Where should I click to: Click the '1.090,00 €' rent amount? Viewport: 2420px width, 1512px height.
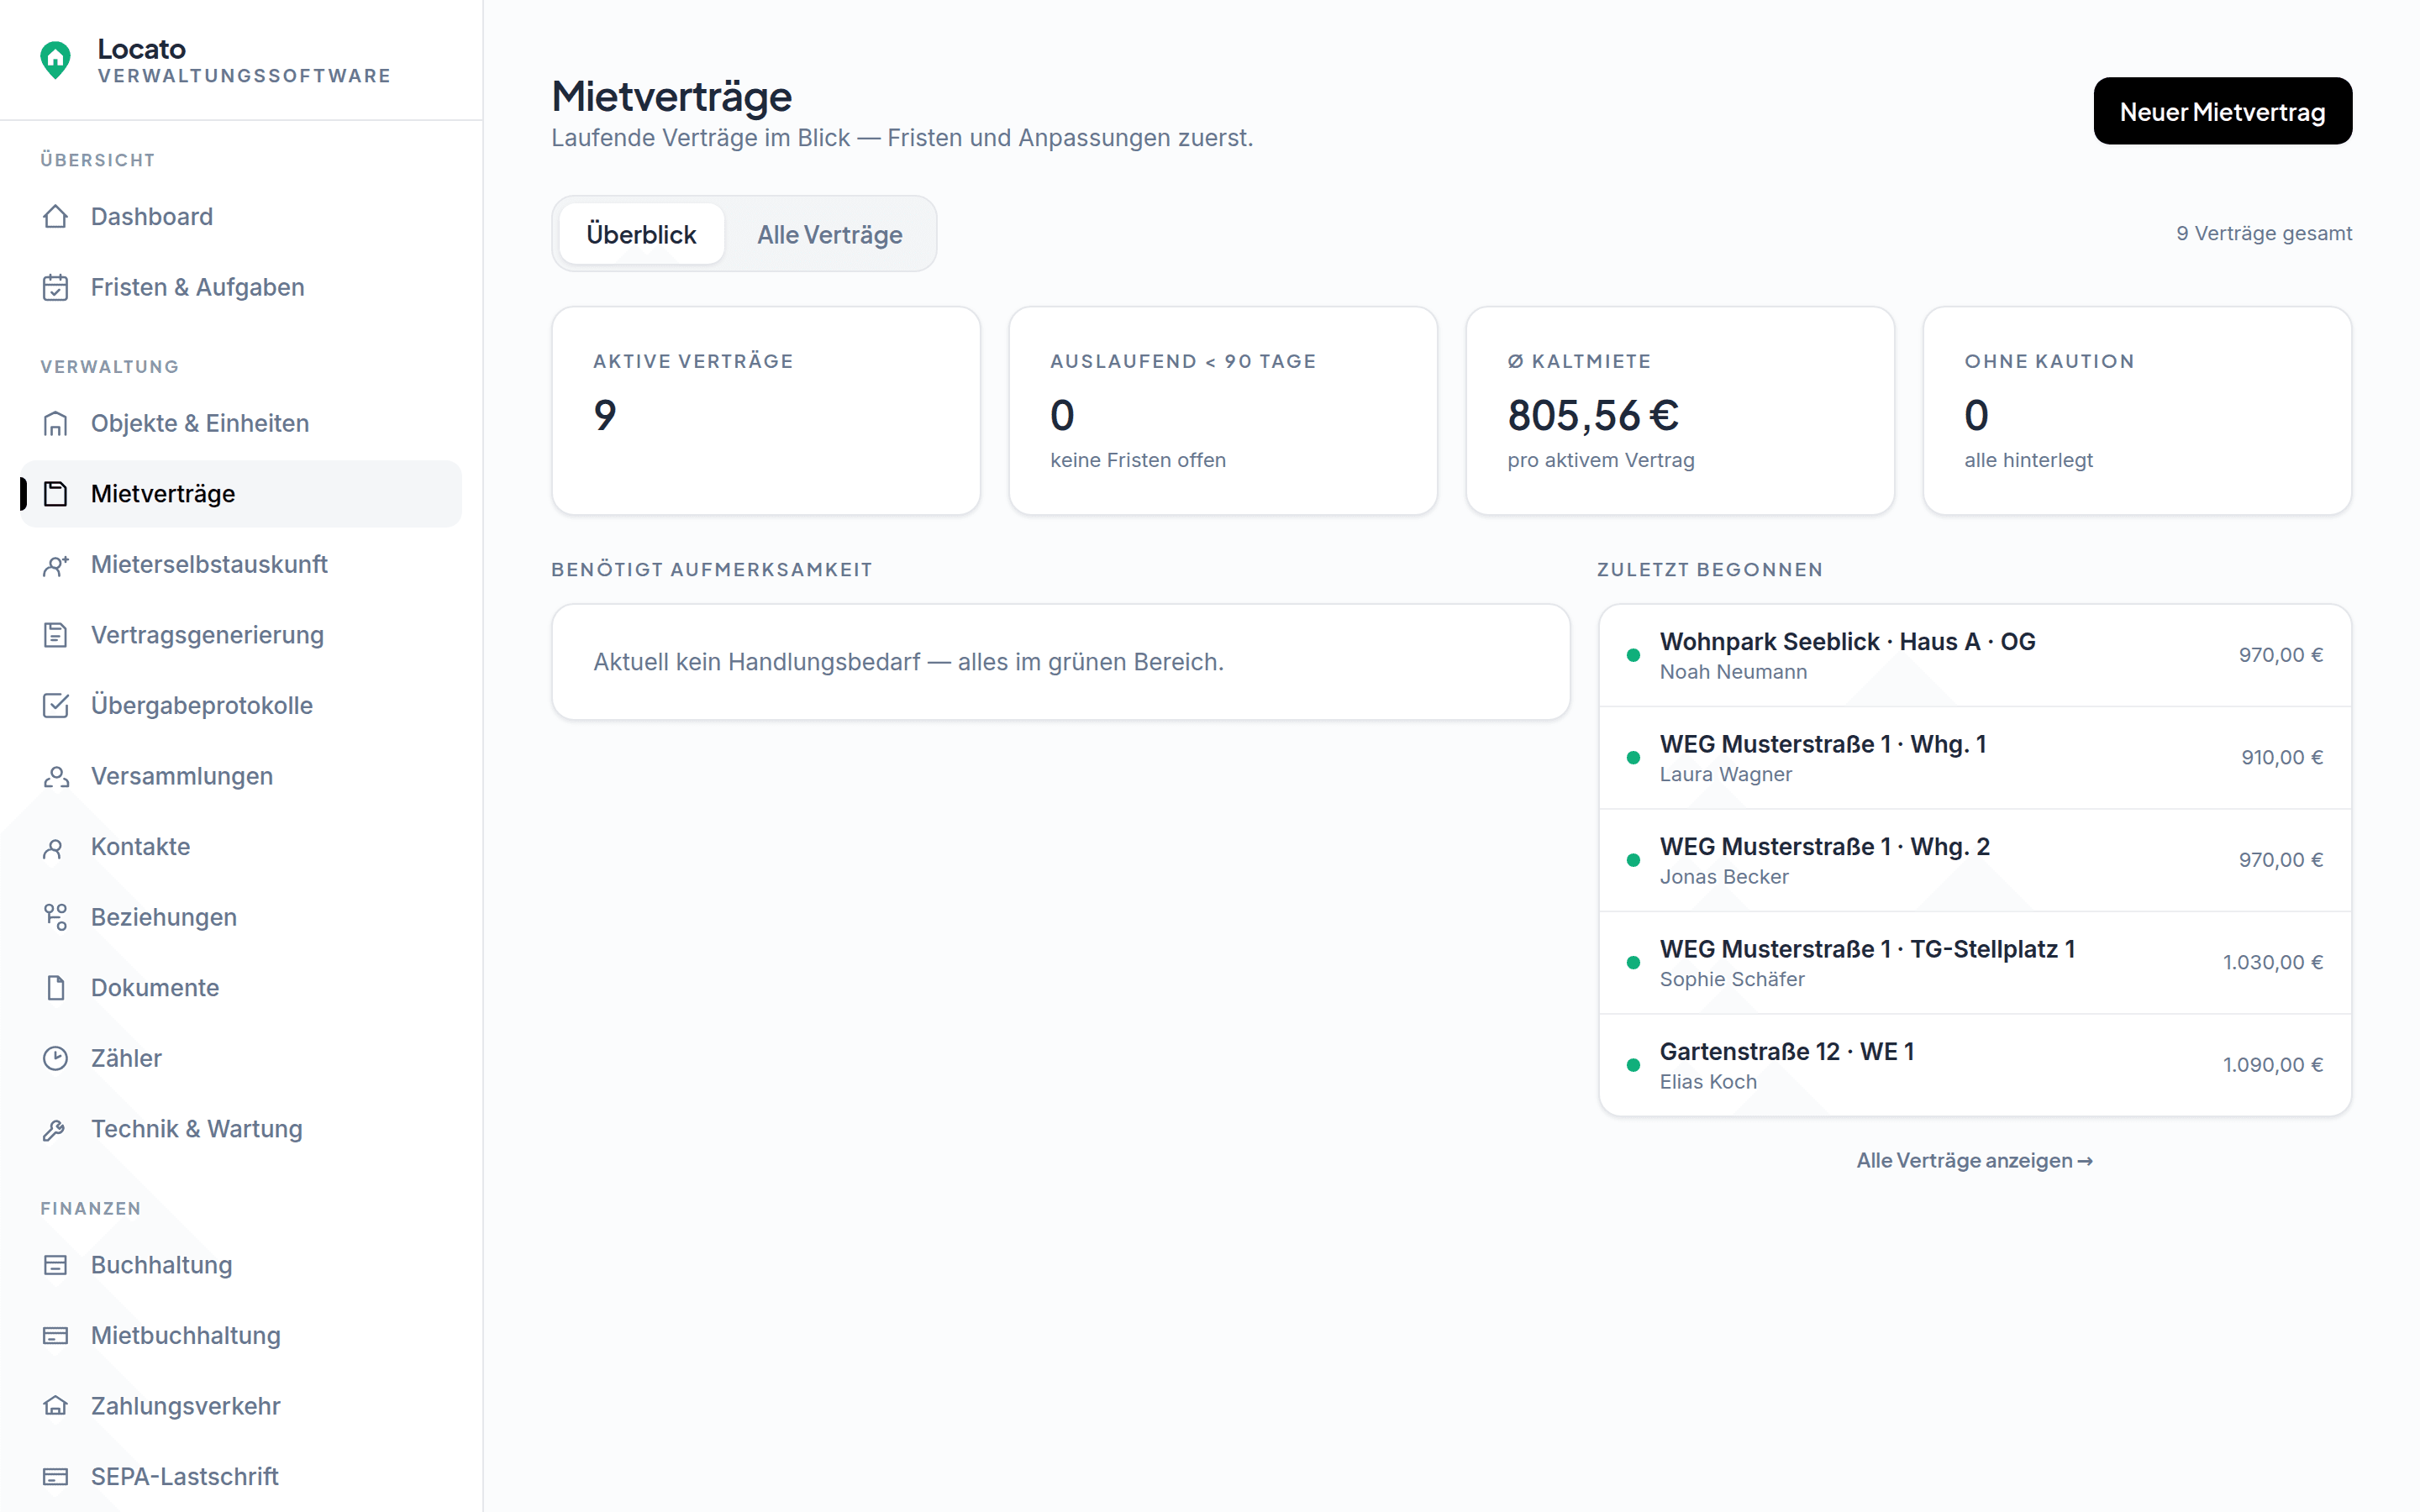pos(2272,1065)
